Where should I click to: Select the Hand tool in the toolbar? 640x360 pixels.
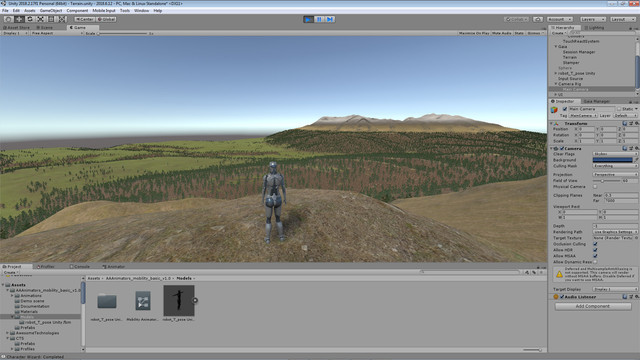pyautogui.click(x=8, y=19)
